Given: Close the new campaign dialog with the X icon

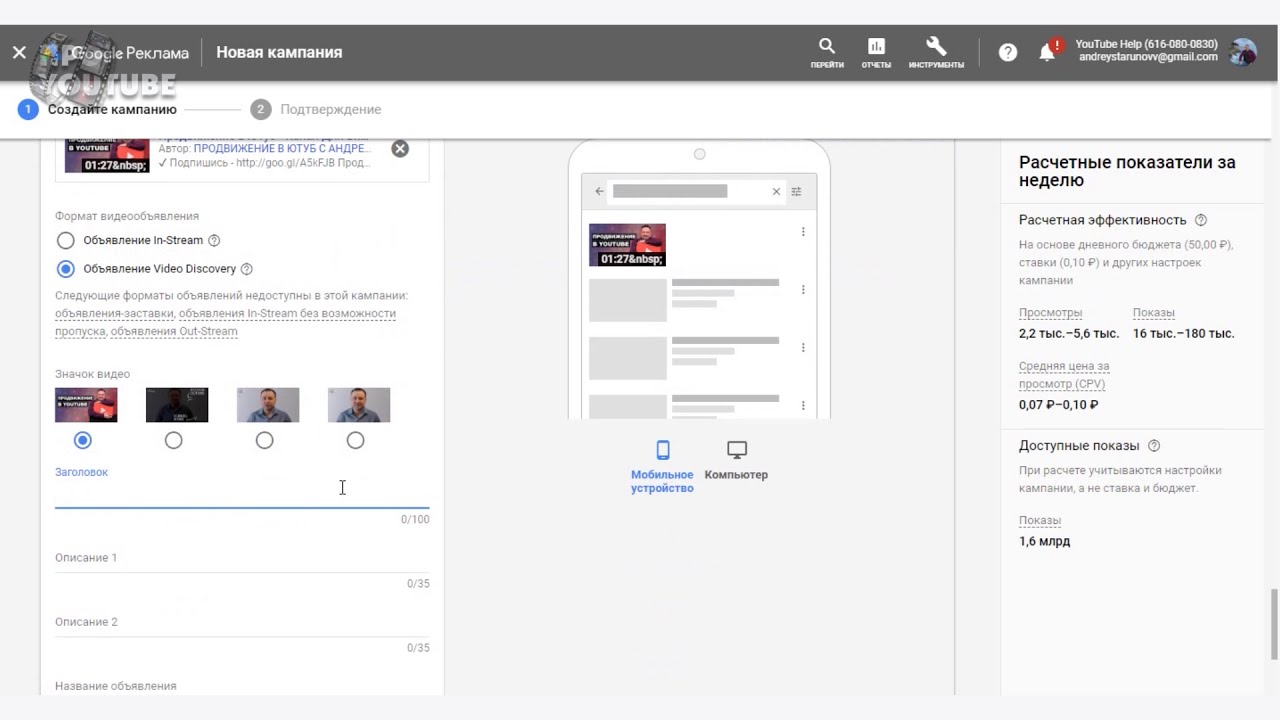Looking at the screenshot, I should coord(19,53).
